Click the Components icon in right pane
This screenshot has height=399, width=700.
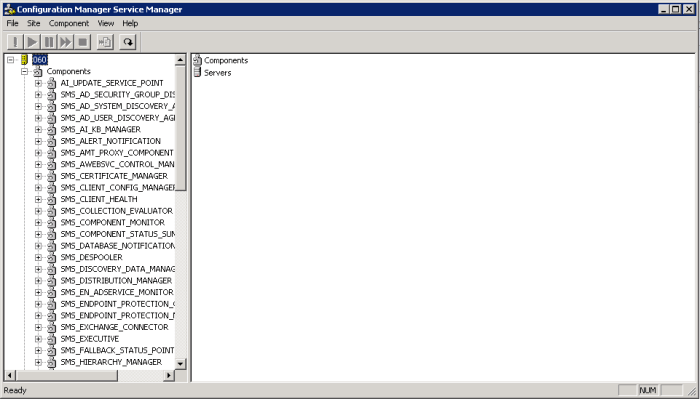tap(197, 60)
